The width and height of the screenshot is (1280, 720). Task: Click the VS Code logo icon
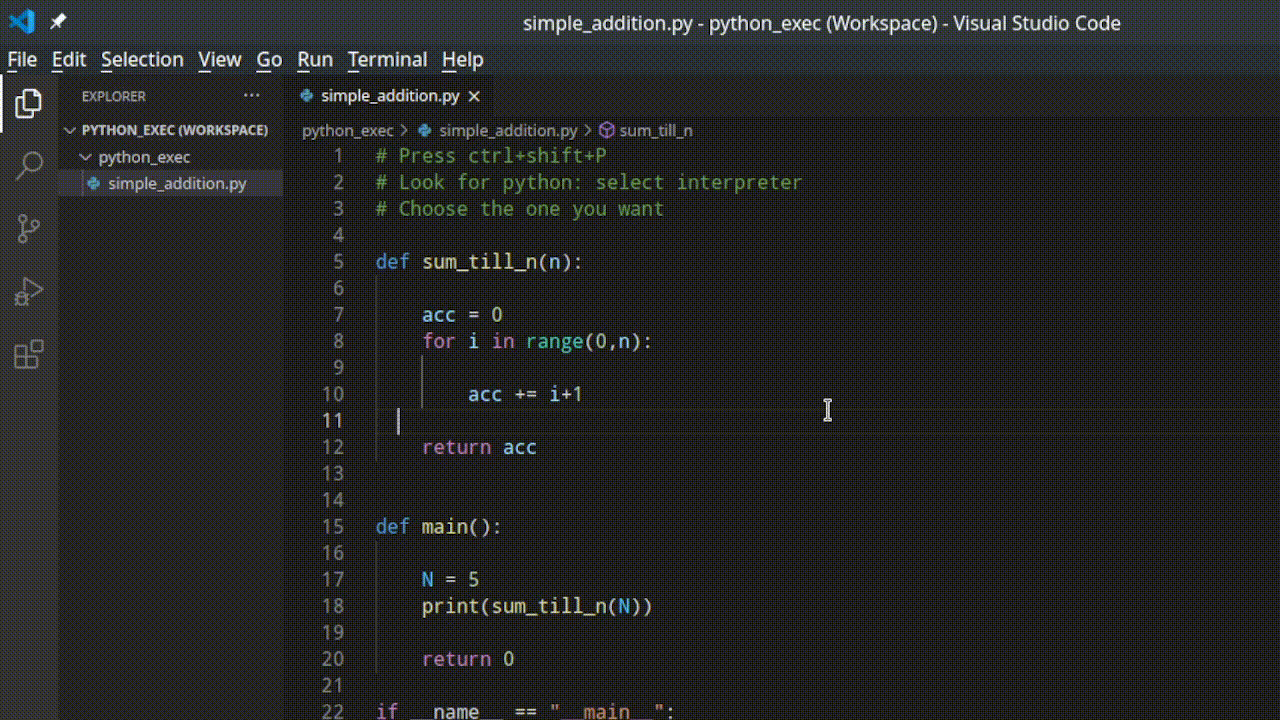21,21
